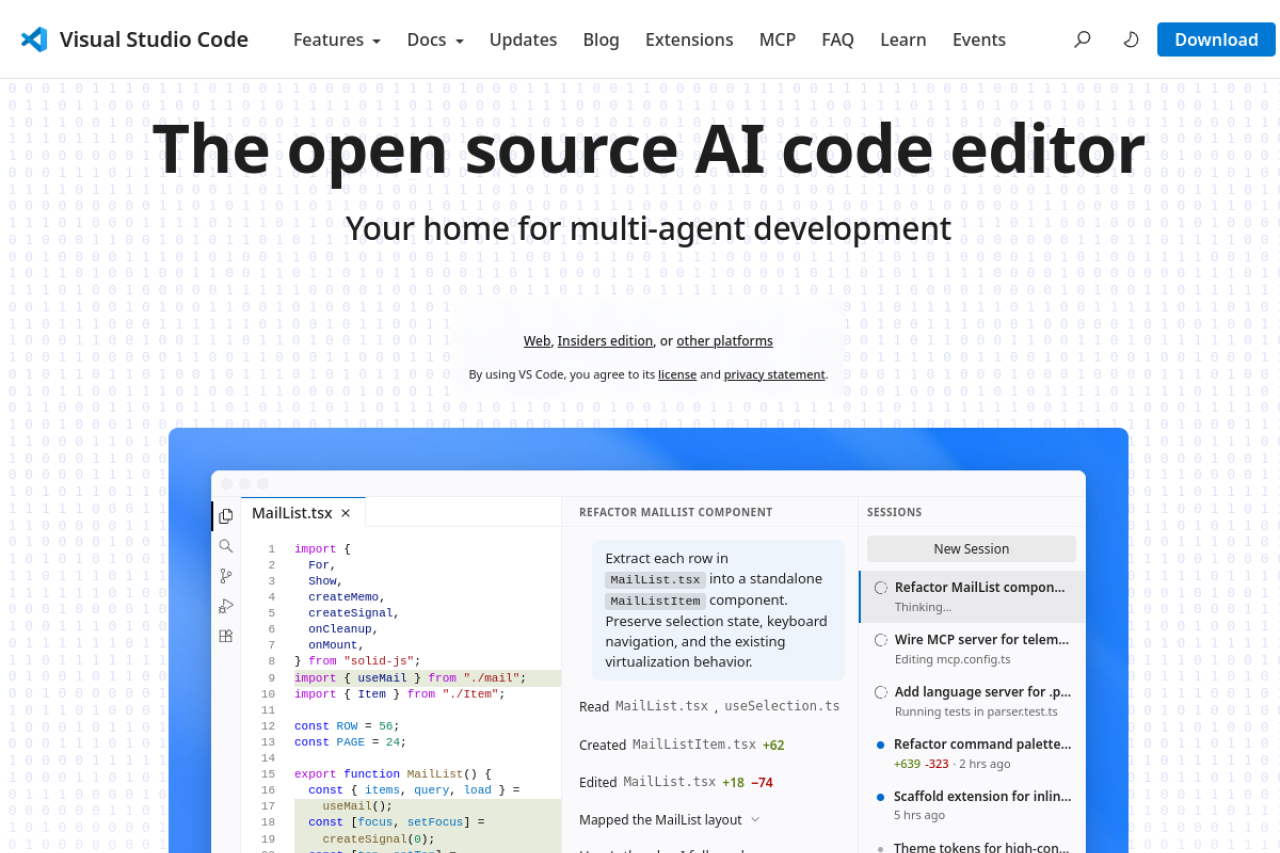Open the Source Control branch icon
1280x853 pixels.
[x=226, y=576]
